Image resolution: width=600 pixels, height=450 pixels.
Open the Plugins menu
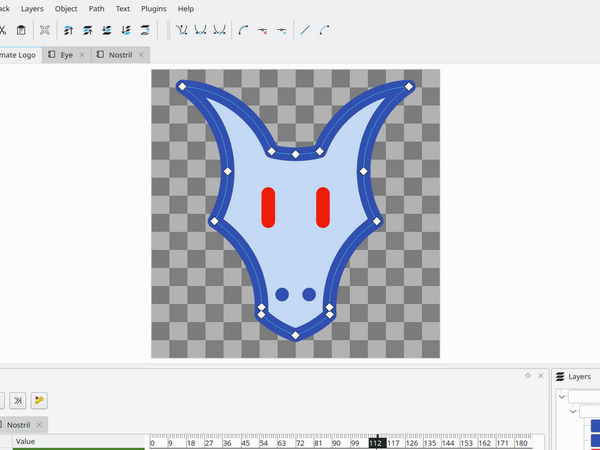[153, 8]
